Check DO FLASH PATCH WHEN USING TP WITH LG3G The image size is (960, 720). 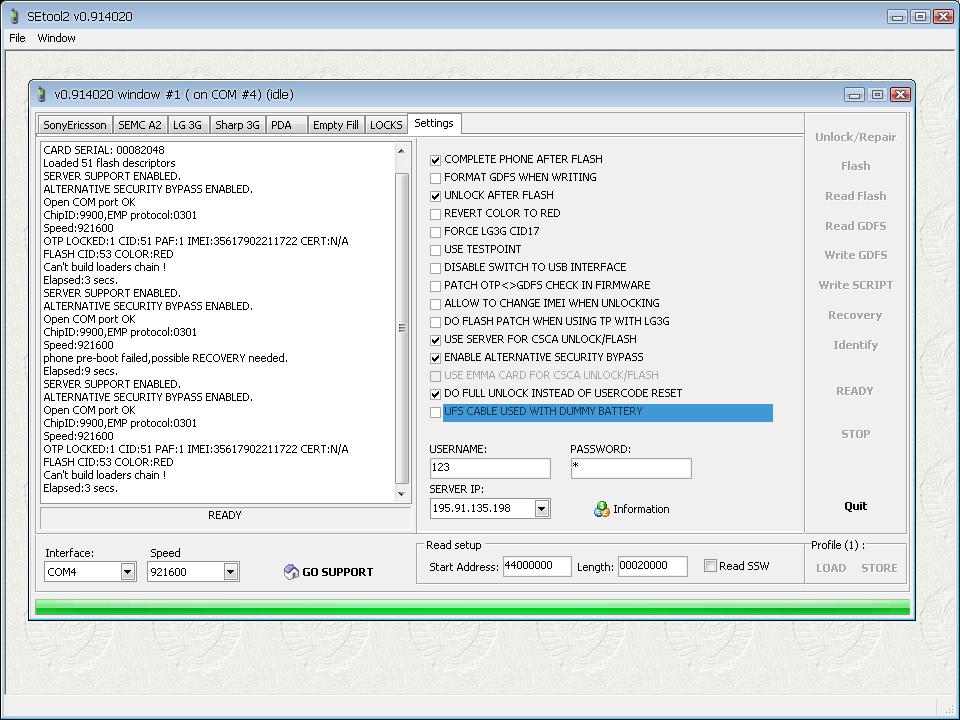[435, 322]
